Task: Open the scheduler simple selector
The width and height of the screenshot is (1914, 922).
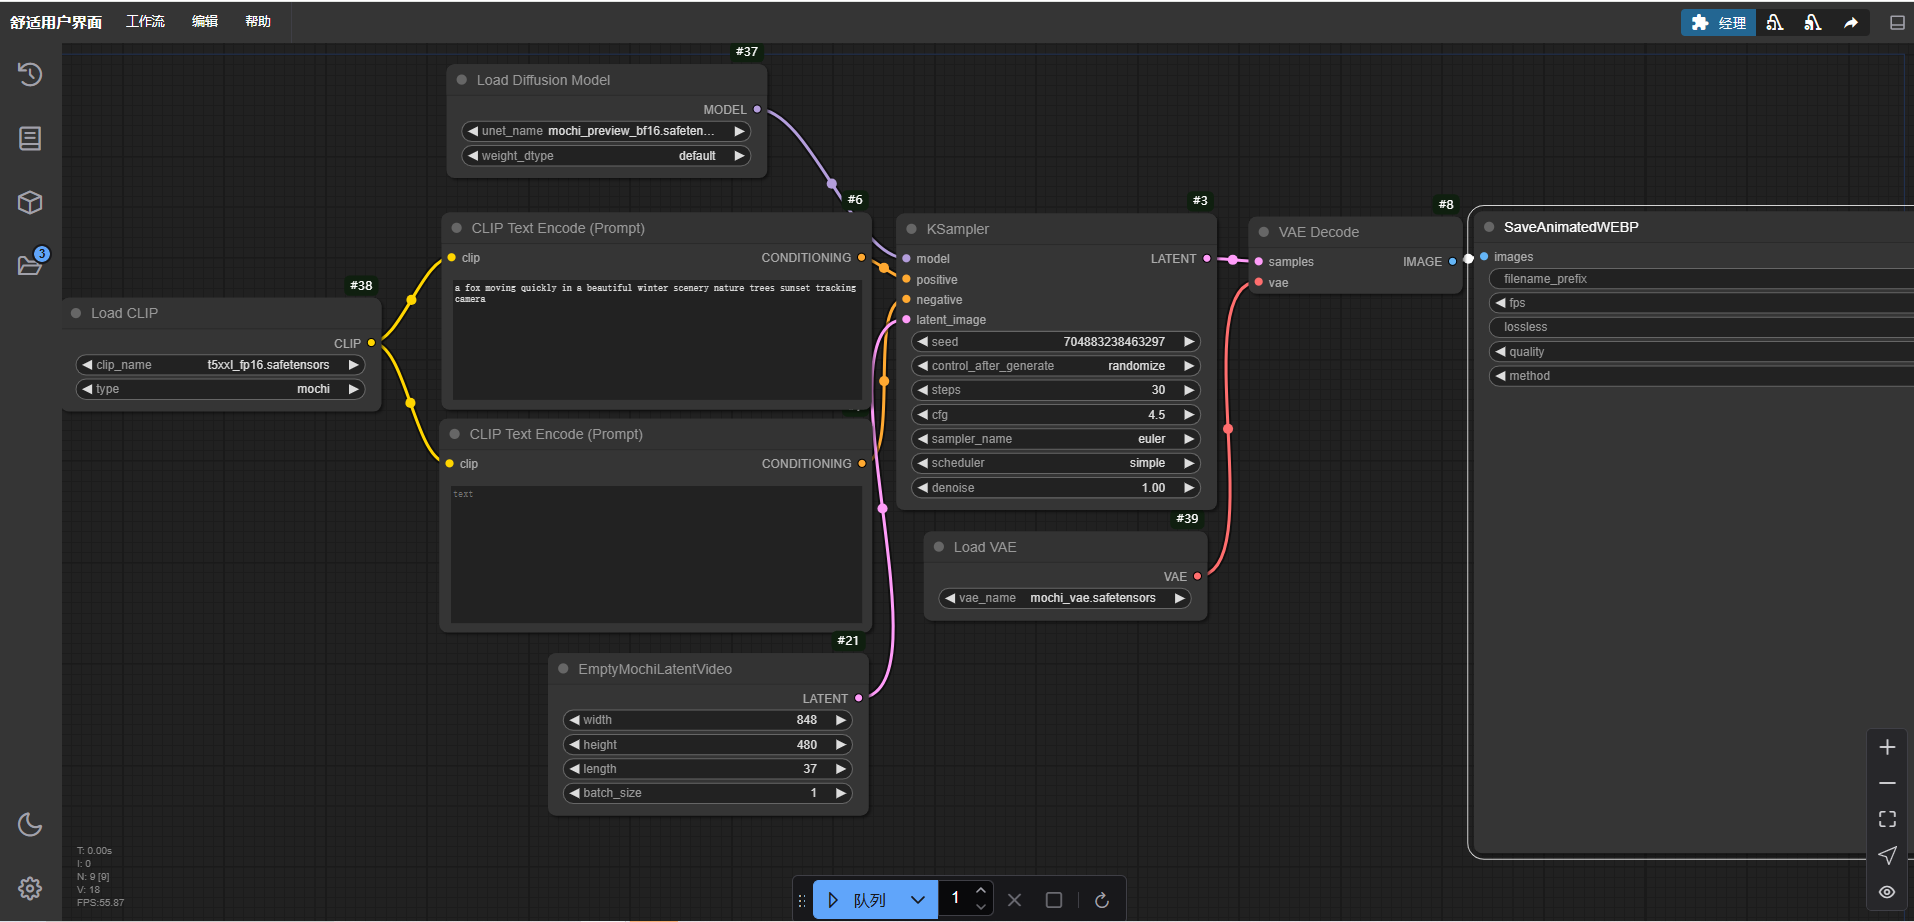Action: tap(1056, 463)
